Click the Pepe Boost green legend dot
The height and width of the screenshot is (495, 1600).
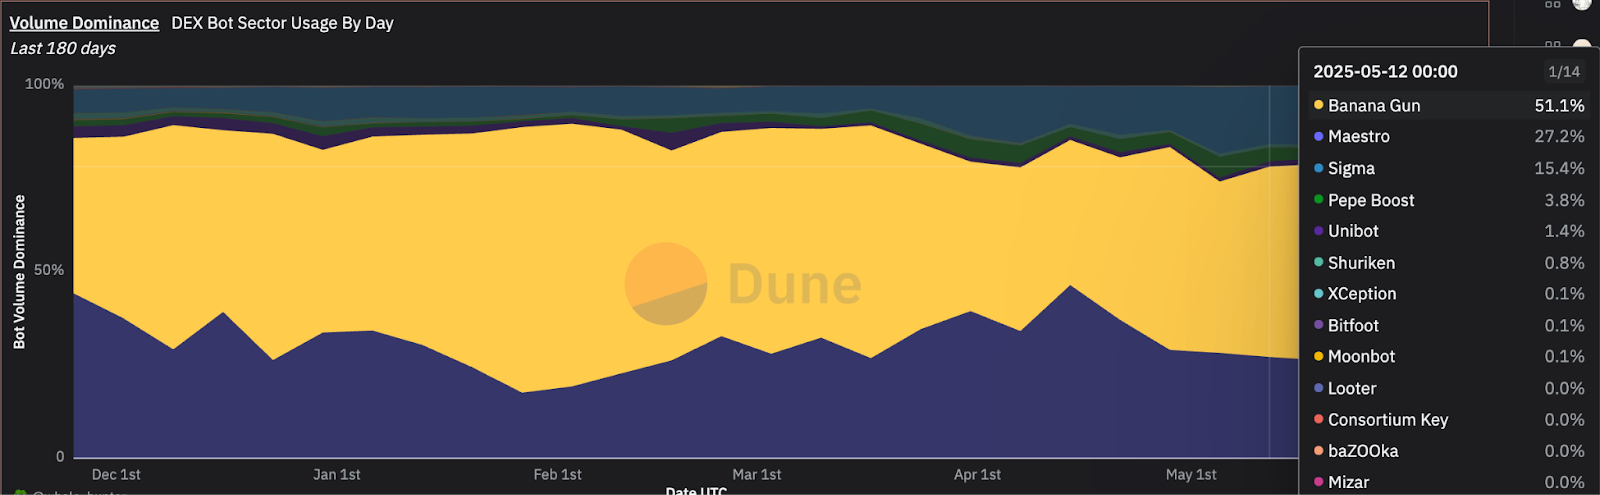[x=1319, y=199]
